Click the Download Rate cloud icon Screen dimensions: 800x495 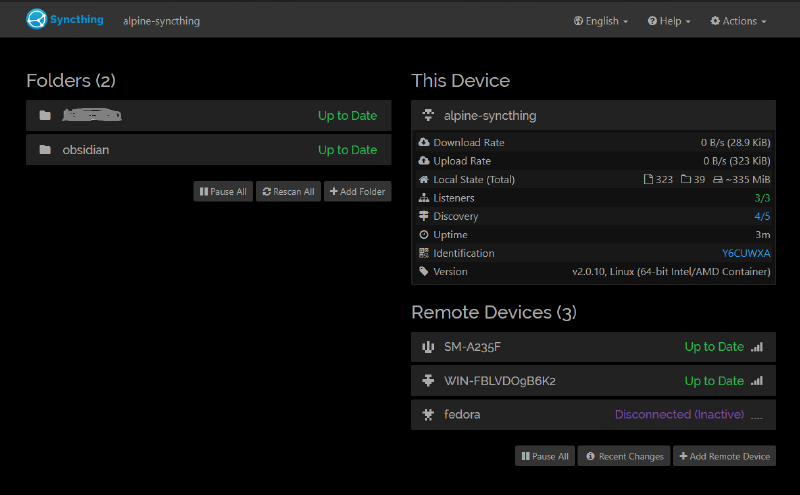click(x=424, y=142)
